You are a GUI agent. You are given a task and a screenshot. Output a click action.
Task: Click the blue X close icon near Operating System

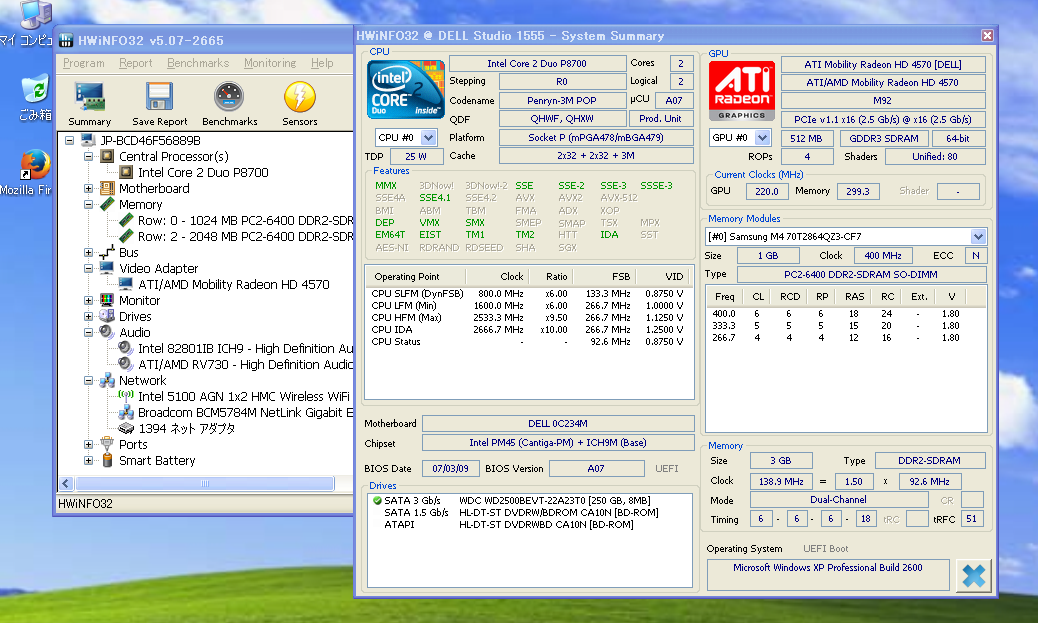(x=974, y=575)
